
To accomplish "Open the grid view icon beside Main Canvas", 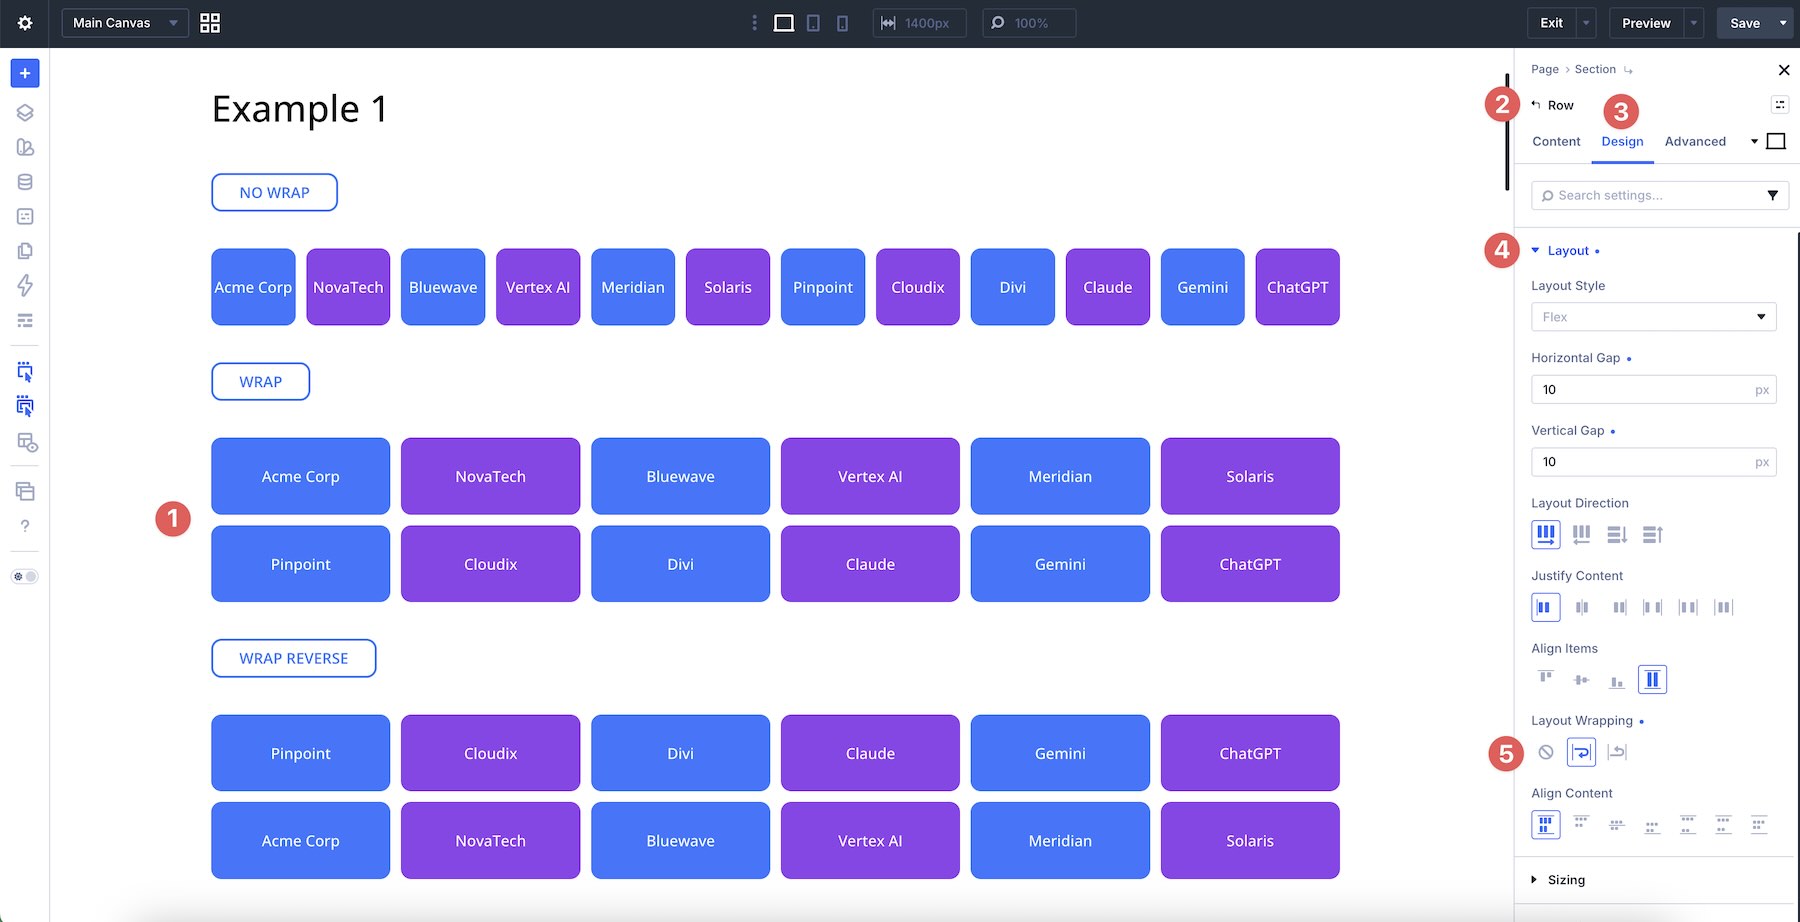I will coord(210,23).
